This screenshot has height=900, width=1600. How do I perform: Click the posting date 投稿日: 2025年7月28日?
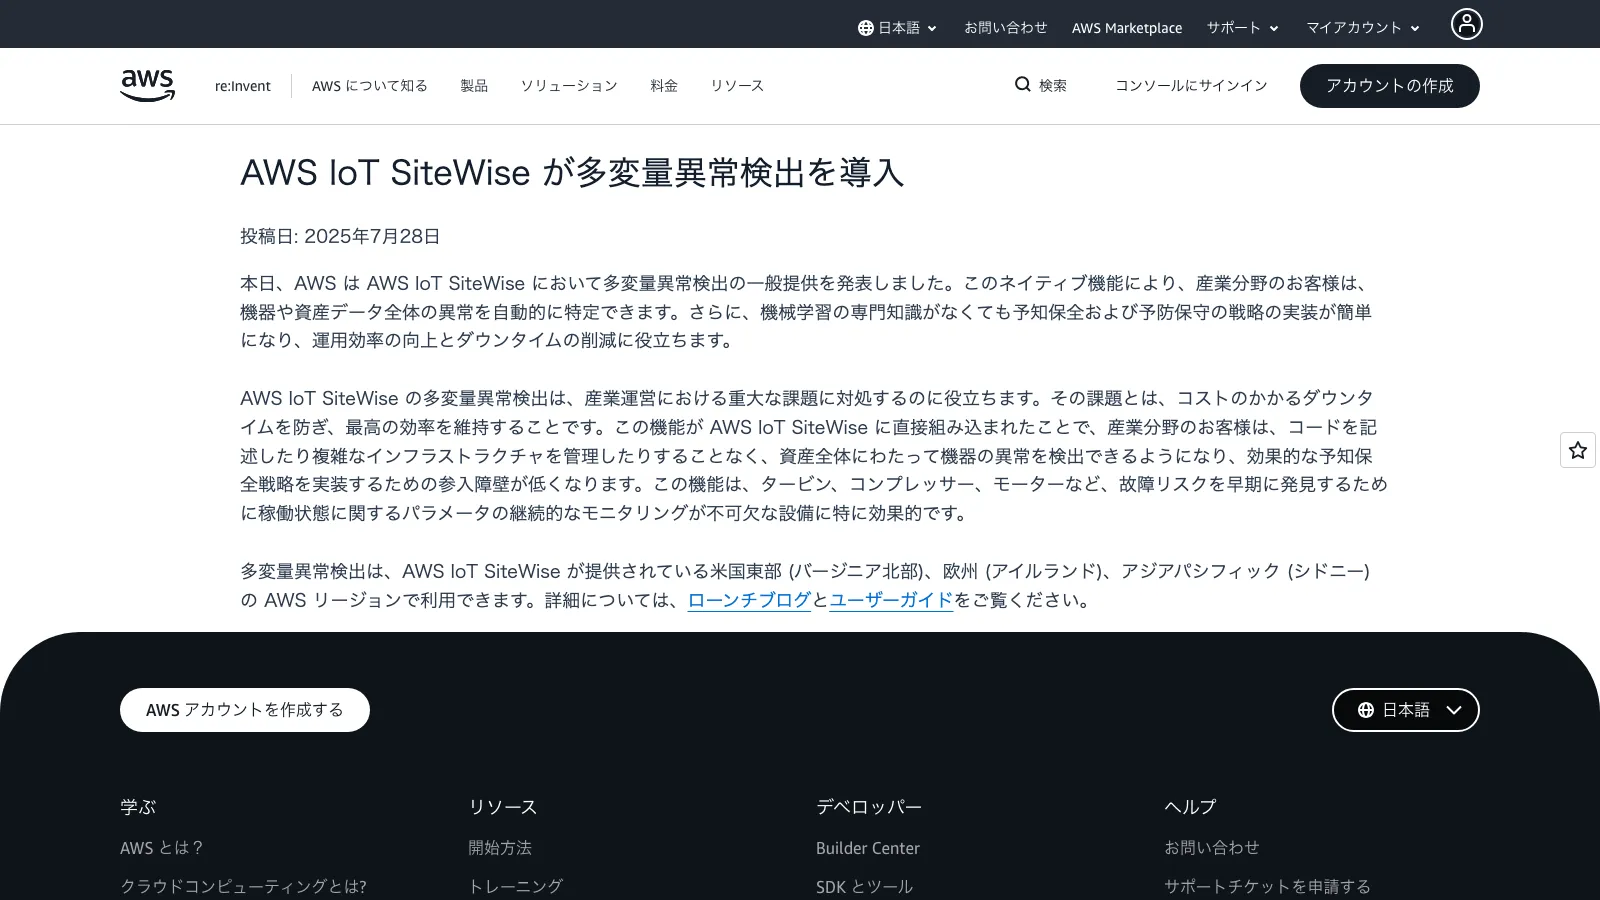point(340,237)
